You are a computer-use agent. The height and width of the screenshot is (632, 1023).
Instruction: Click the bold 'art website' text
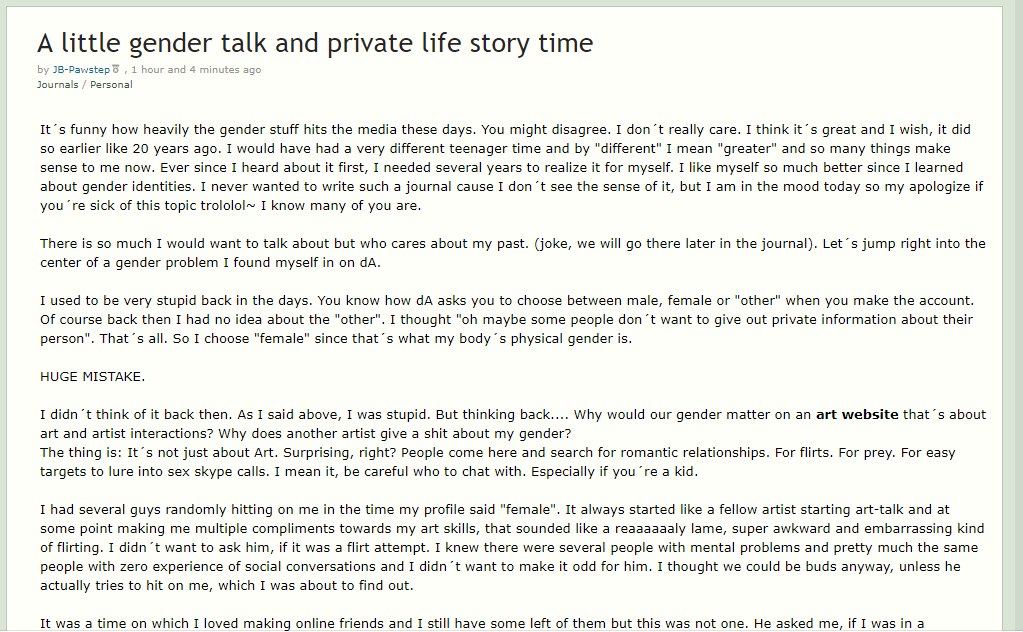857,415
